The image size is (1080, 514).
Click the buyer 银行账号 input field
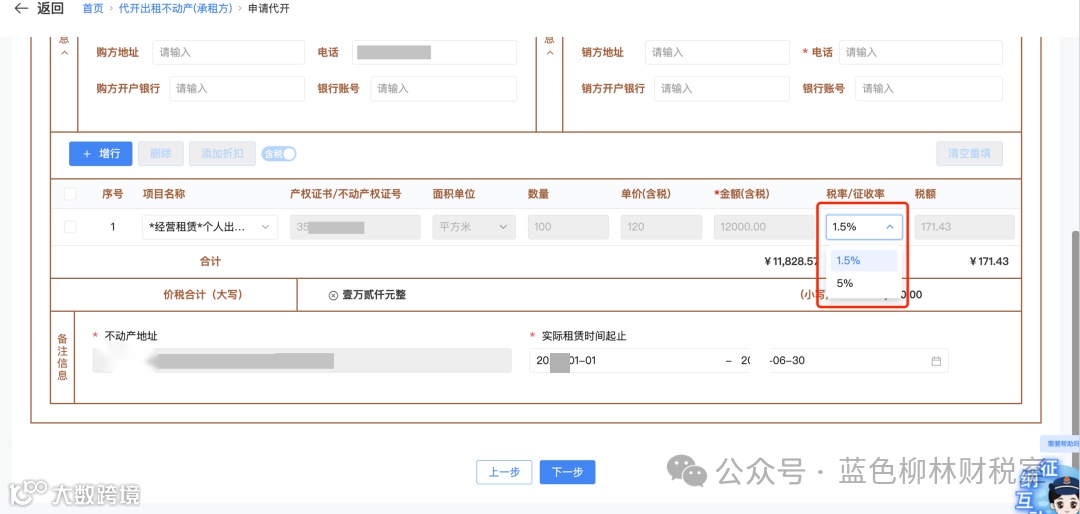click(x=444, y=88)
